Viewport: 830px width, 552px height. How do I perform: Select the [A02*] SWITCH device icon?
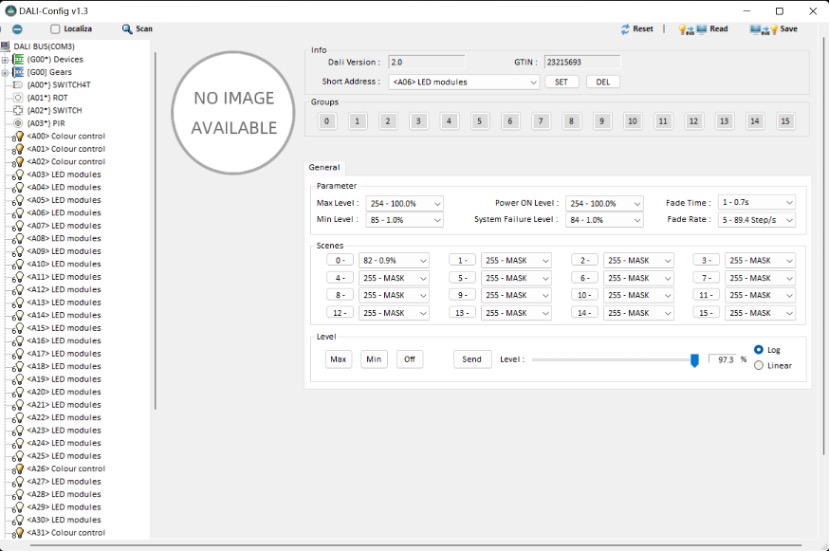click(18, 111)
